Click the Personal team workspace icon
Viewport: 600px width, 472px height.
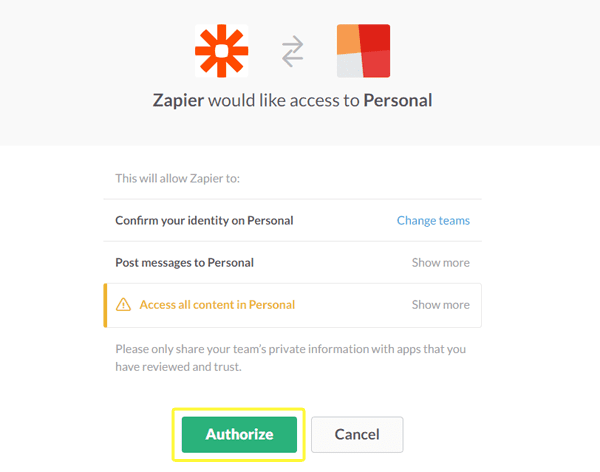pyautogui.click(x=364, y=51)
